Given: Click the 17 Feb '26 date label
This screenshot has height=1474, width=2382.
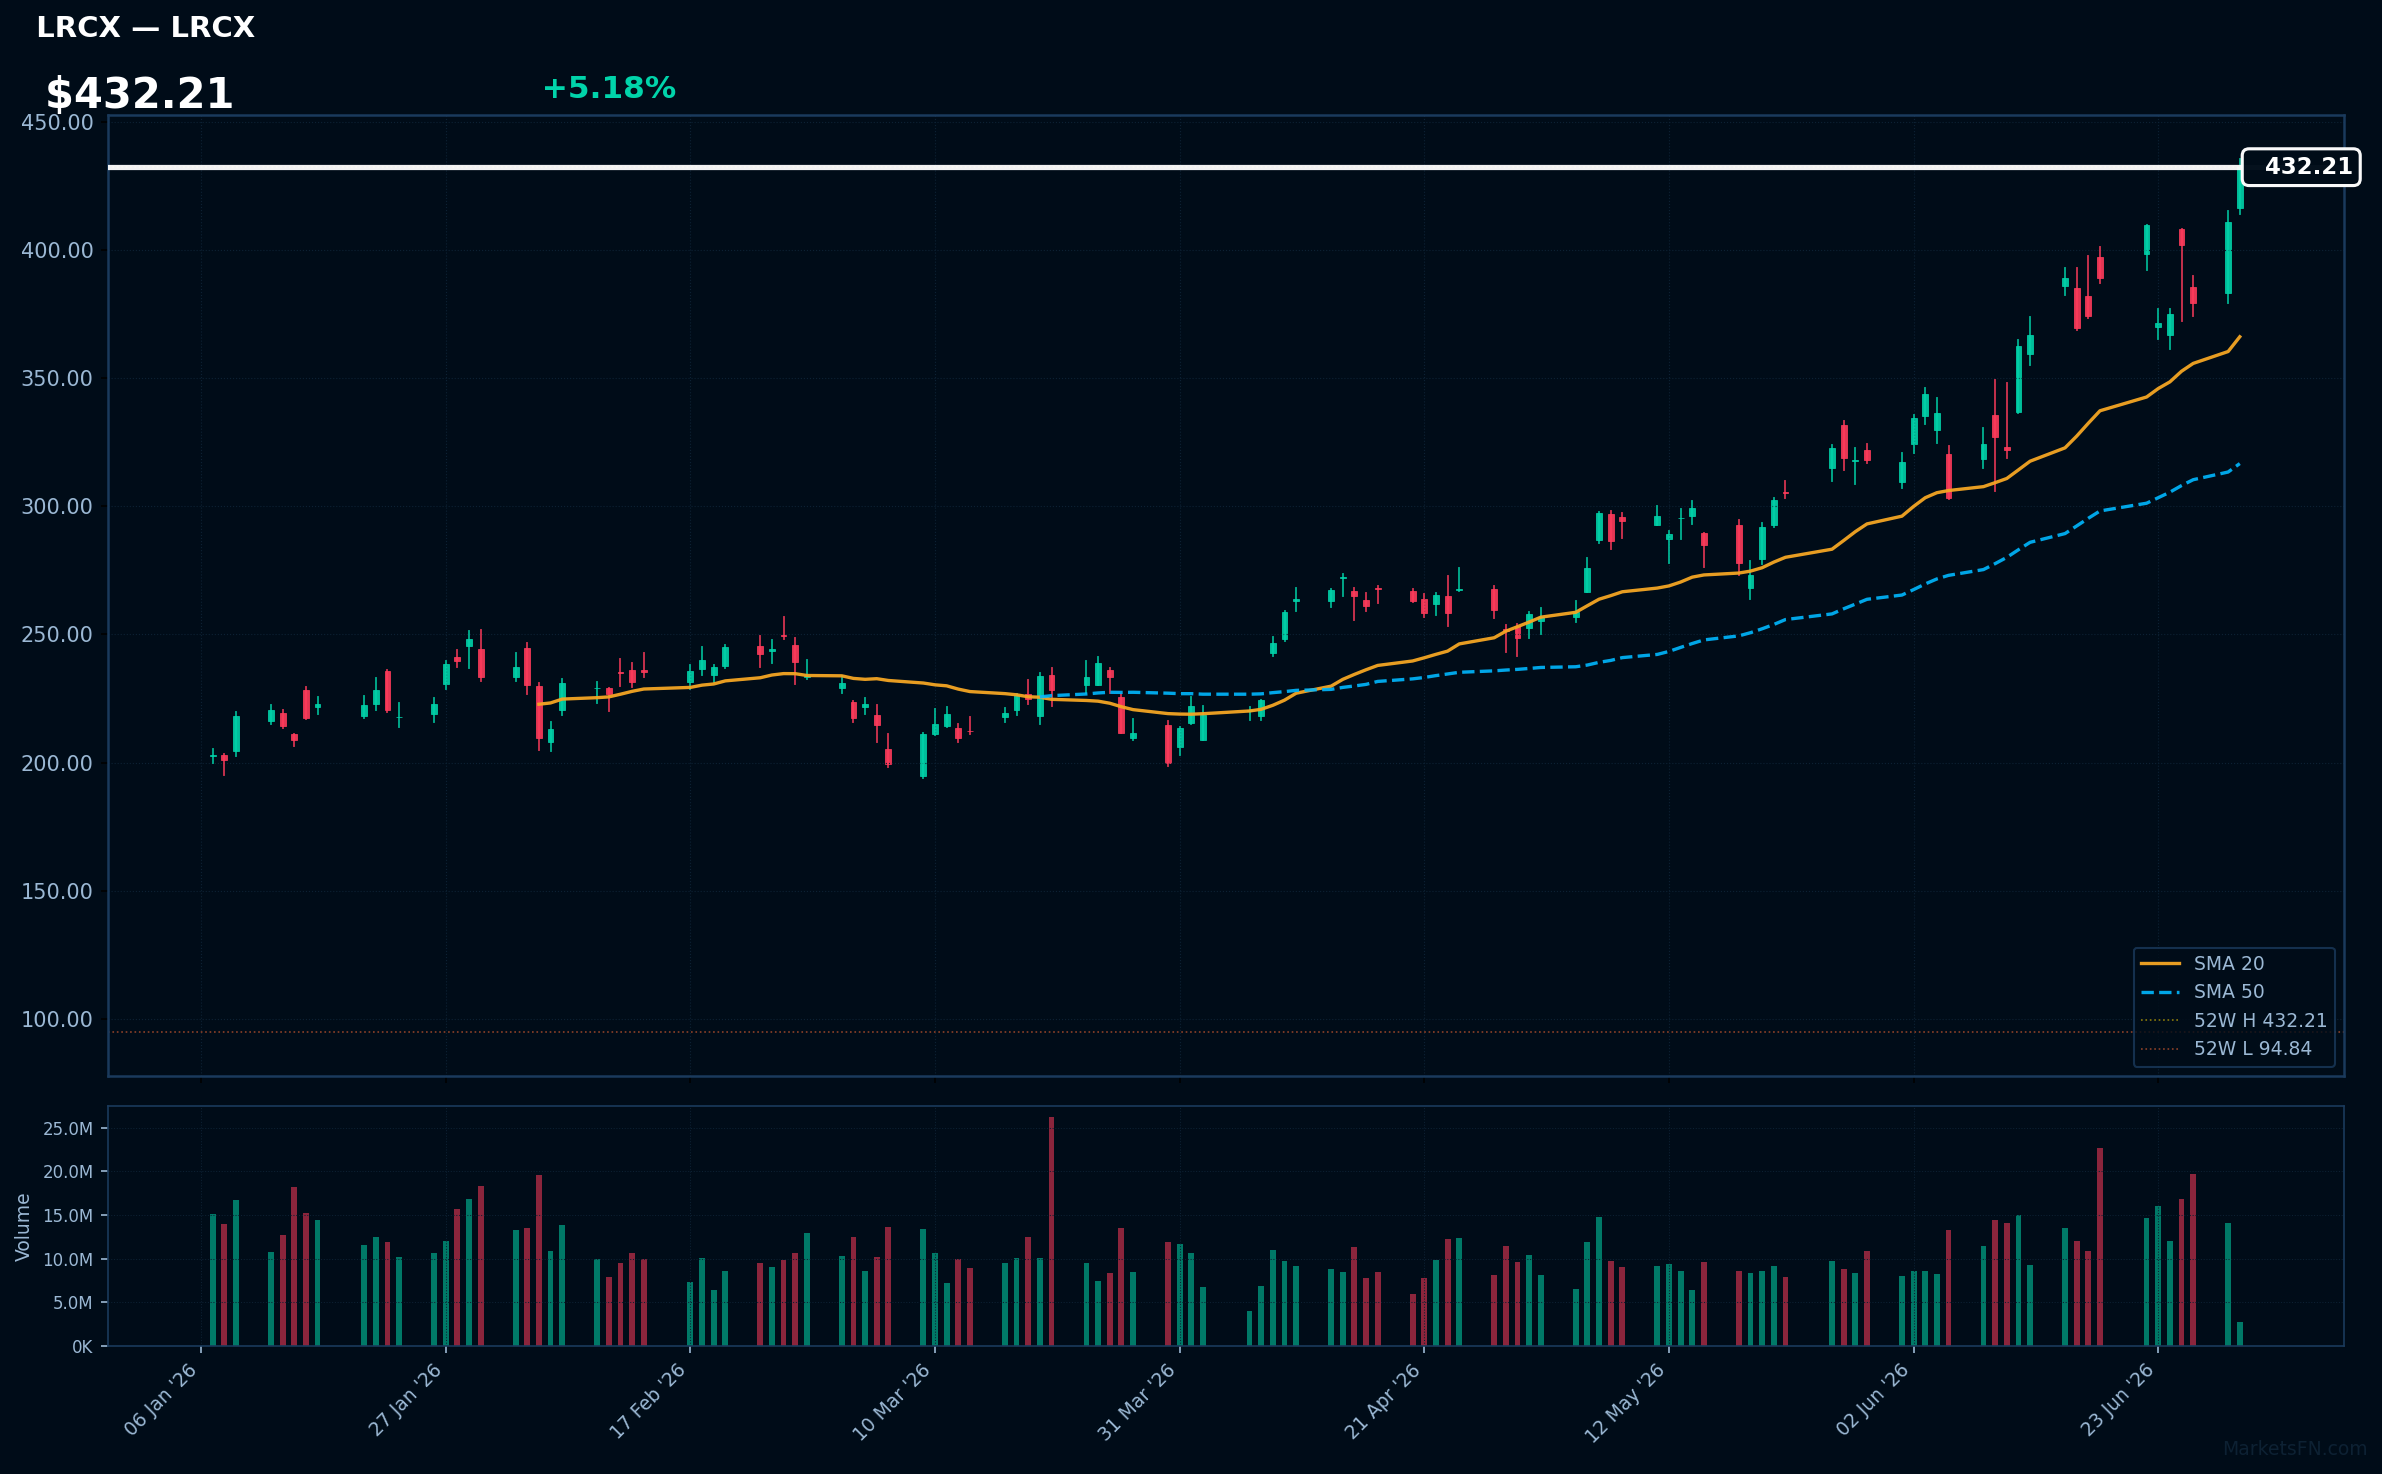Looking at the screenshot, I should pos(648,1400).
